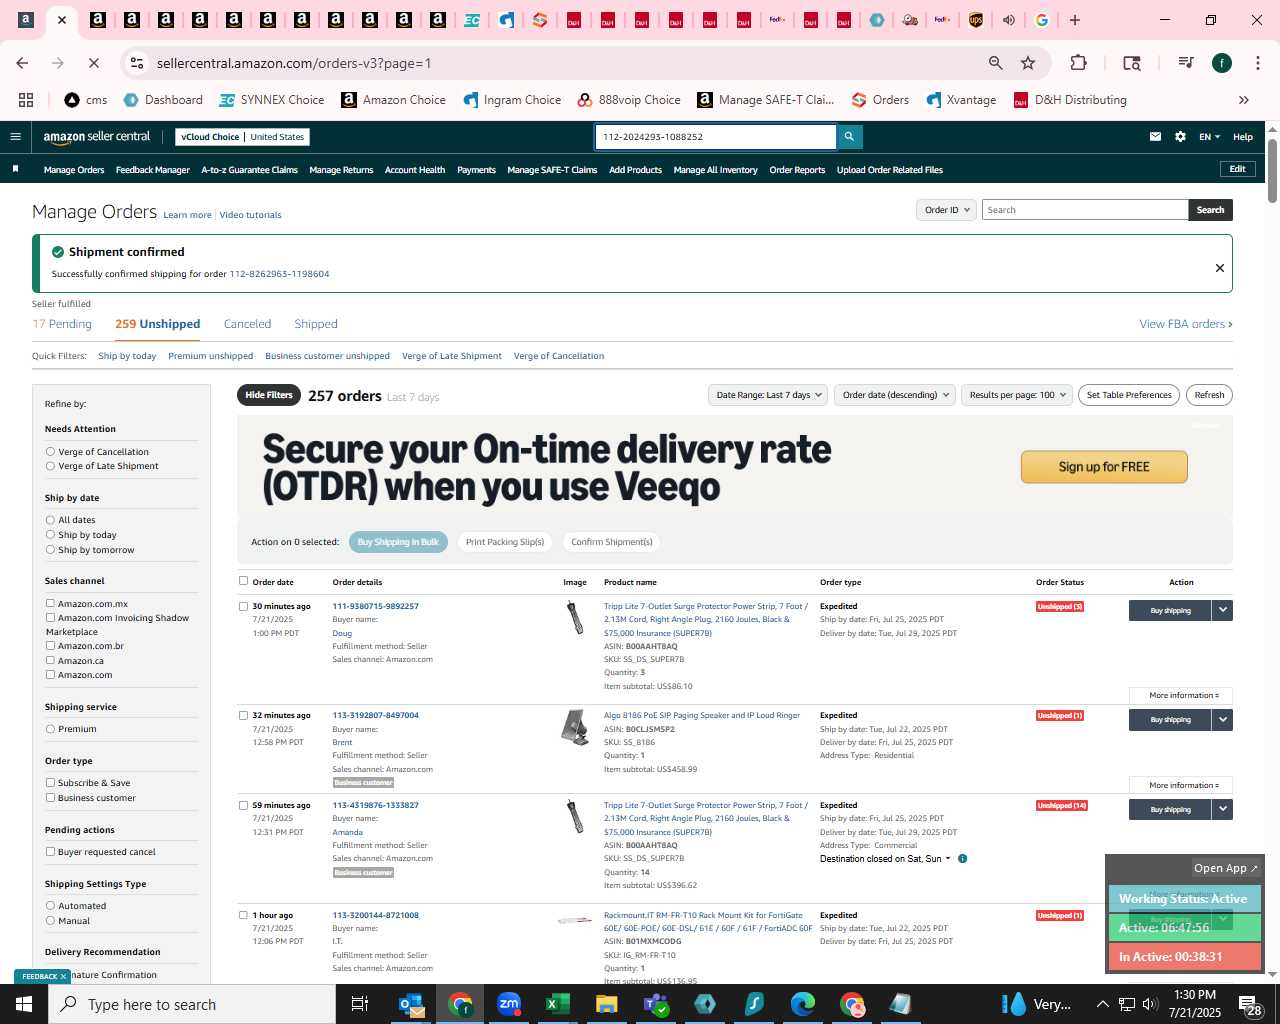Check the Business customer order type
The image size is (1280, 1024).
pos(50,798)
